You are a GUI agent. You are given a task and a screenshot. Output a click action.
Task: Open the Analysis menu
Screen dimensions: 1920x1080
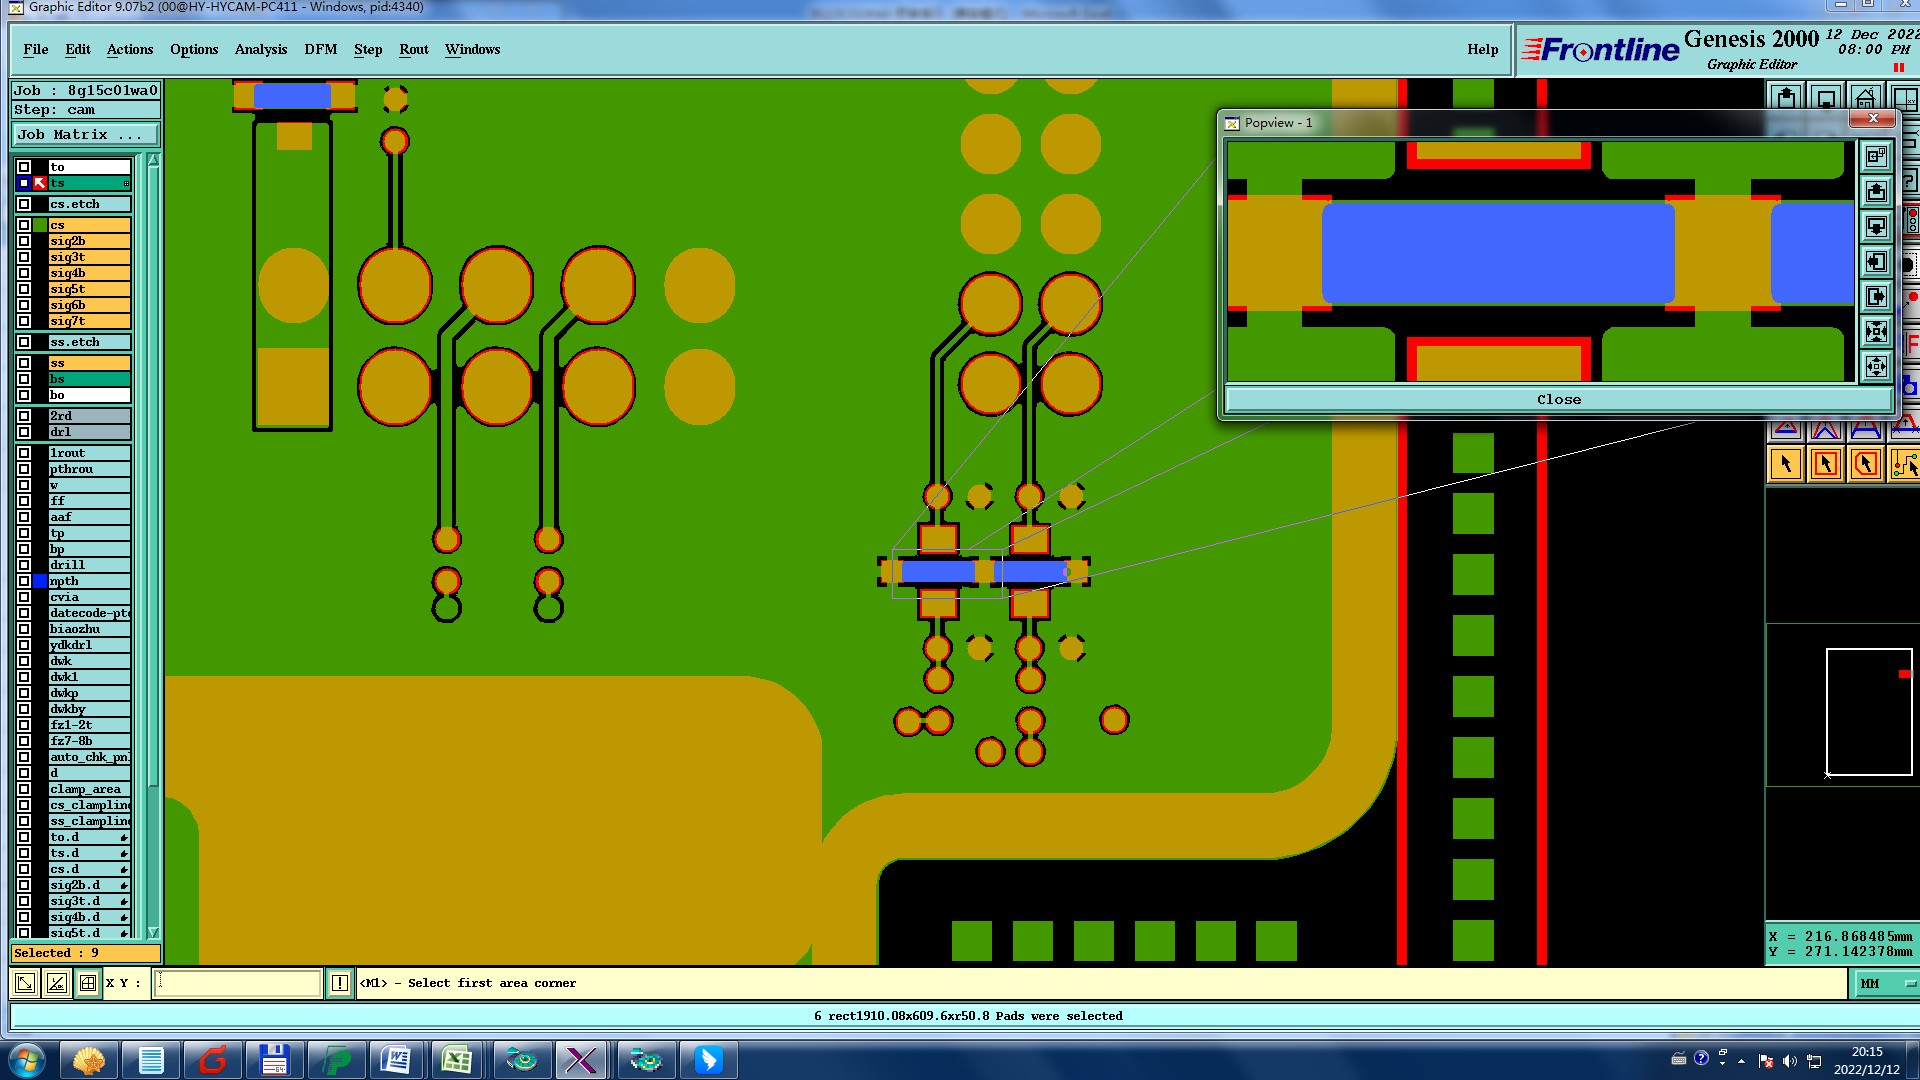coord(260,49)
